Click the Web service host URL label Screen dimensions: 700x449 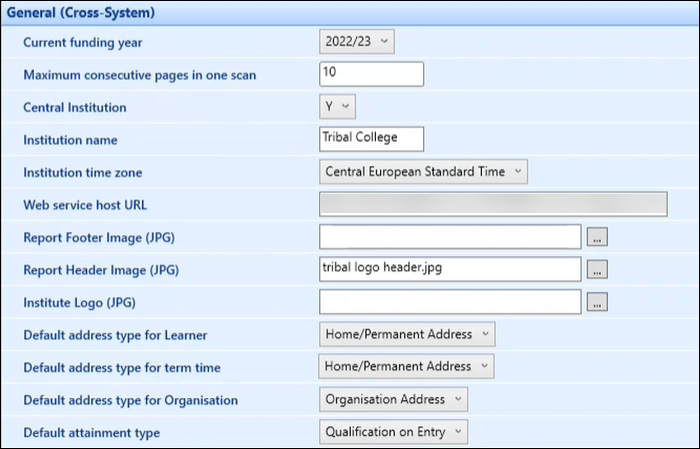(x=85, y=205)
